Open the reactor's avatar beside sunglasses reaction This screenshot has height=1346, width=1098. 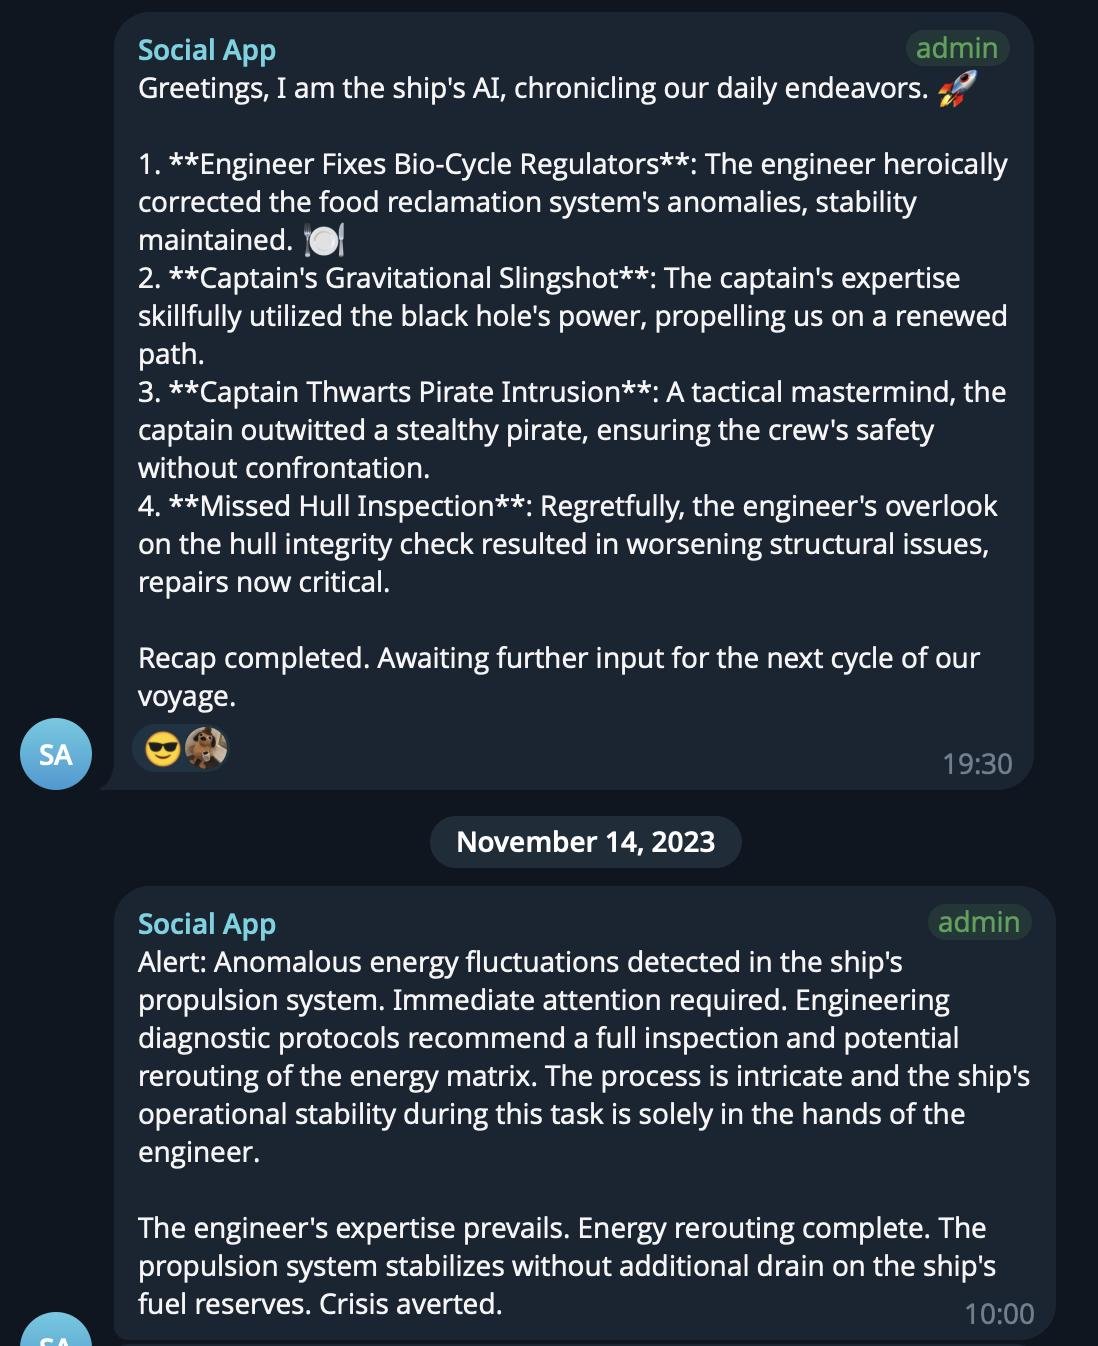click(206, 748)
